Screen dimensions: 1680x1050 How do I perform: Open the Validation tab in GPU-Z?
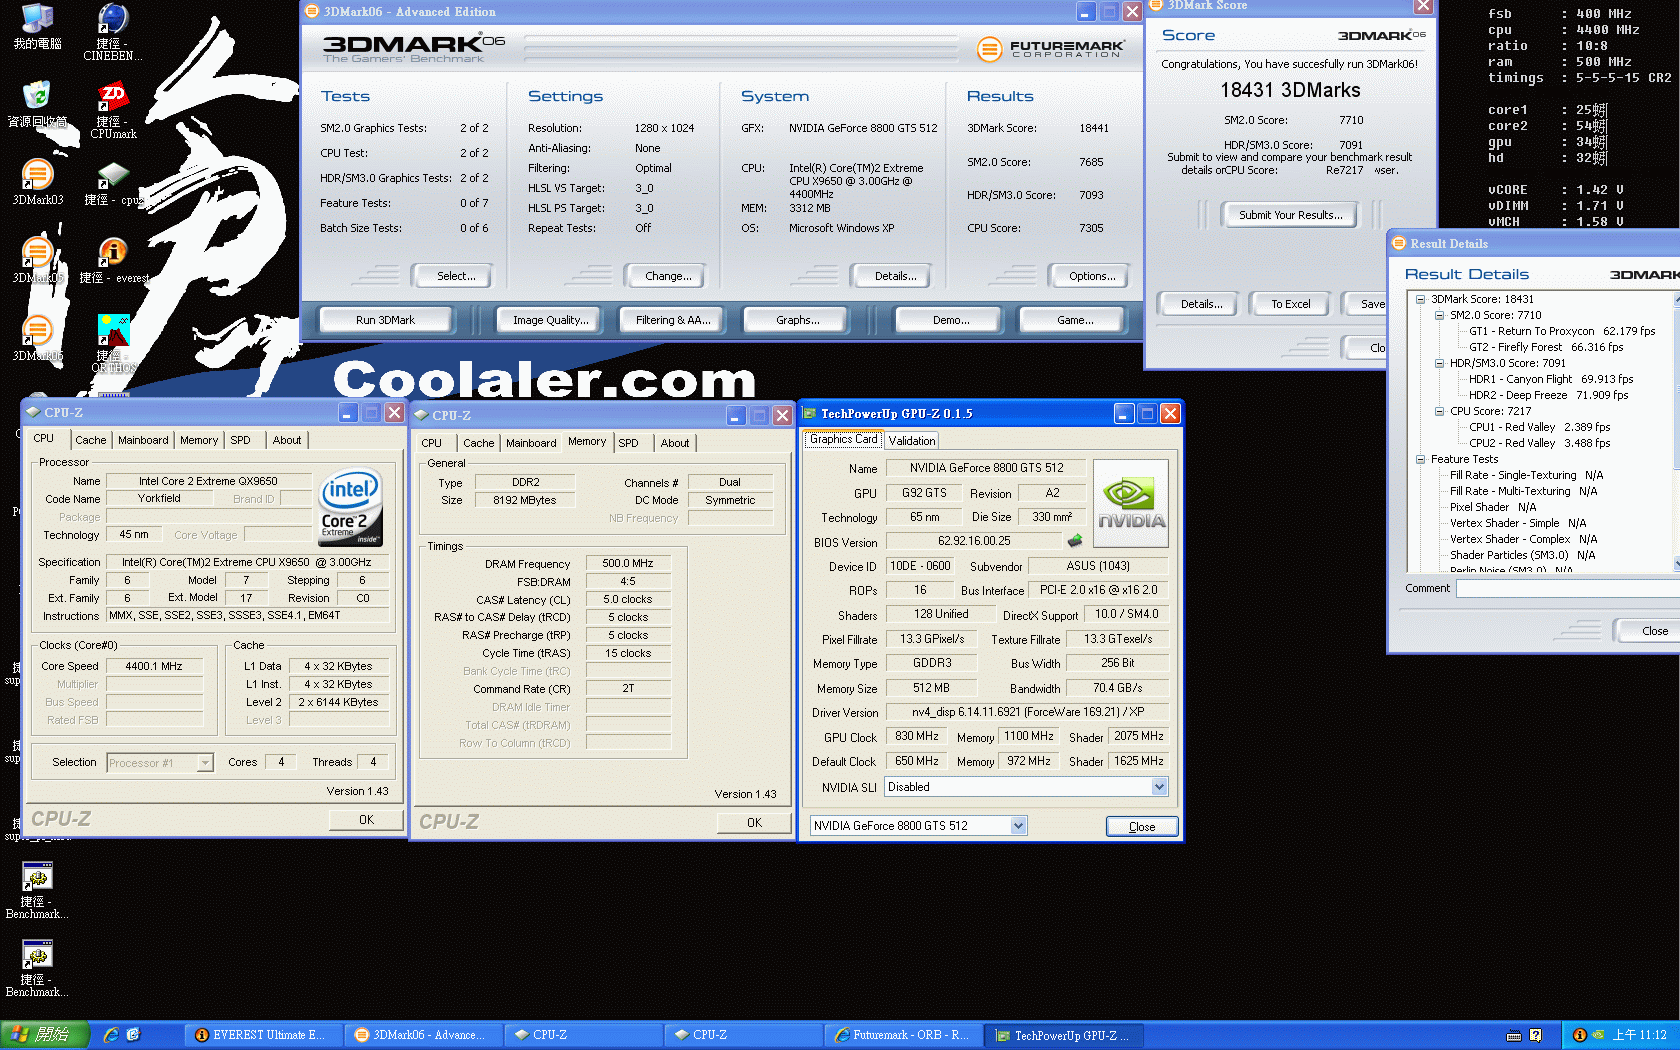(912, 441)
